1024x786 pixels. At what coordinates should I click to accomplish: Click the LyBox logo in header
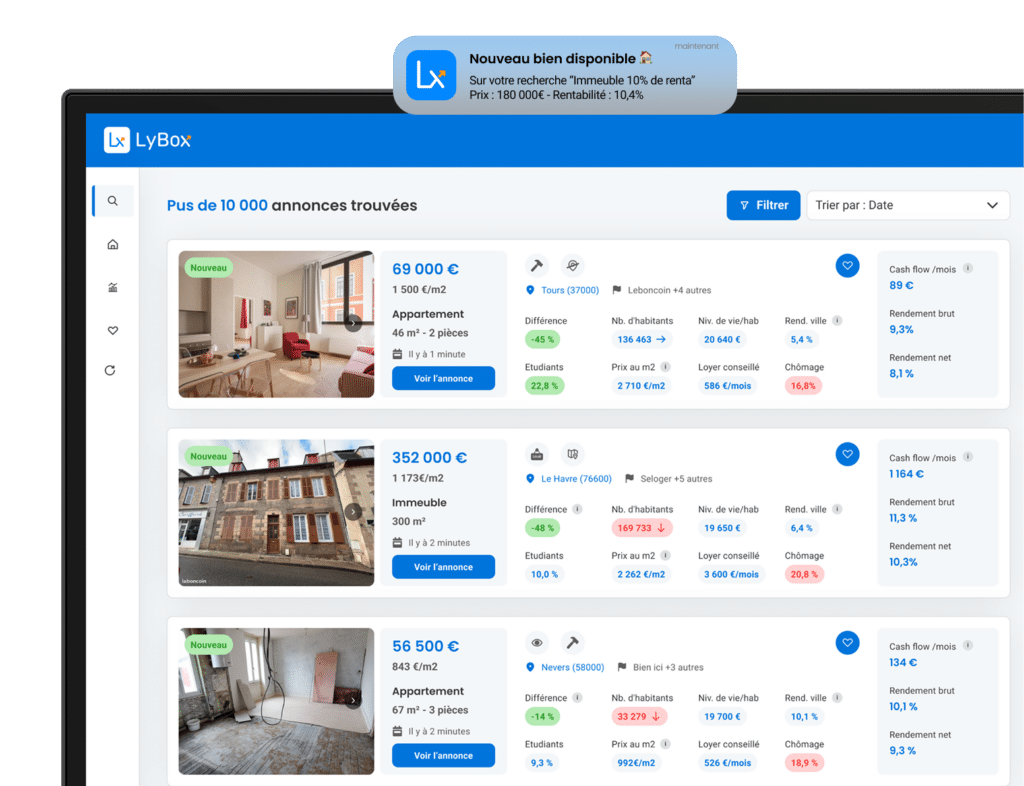point(148,140)
